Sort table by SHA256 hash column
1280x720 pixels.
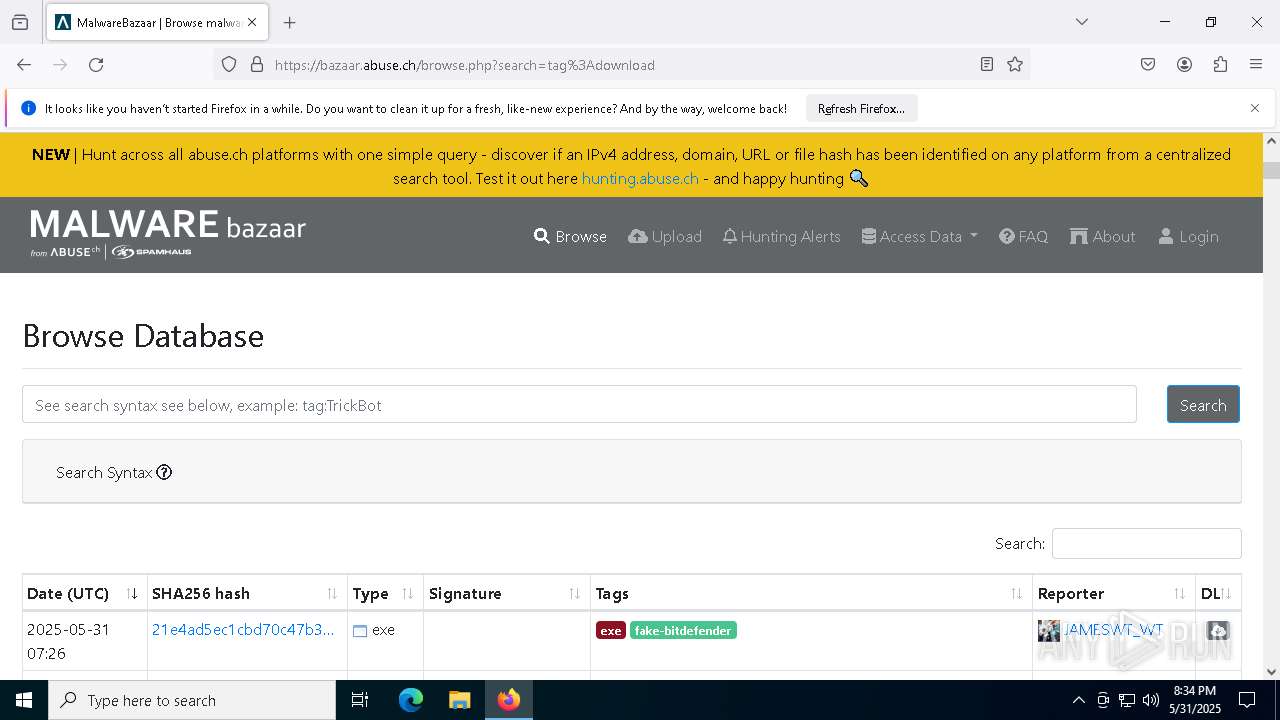(247, 593)
